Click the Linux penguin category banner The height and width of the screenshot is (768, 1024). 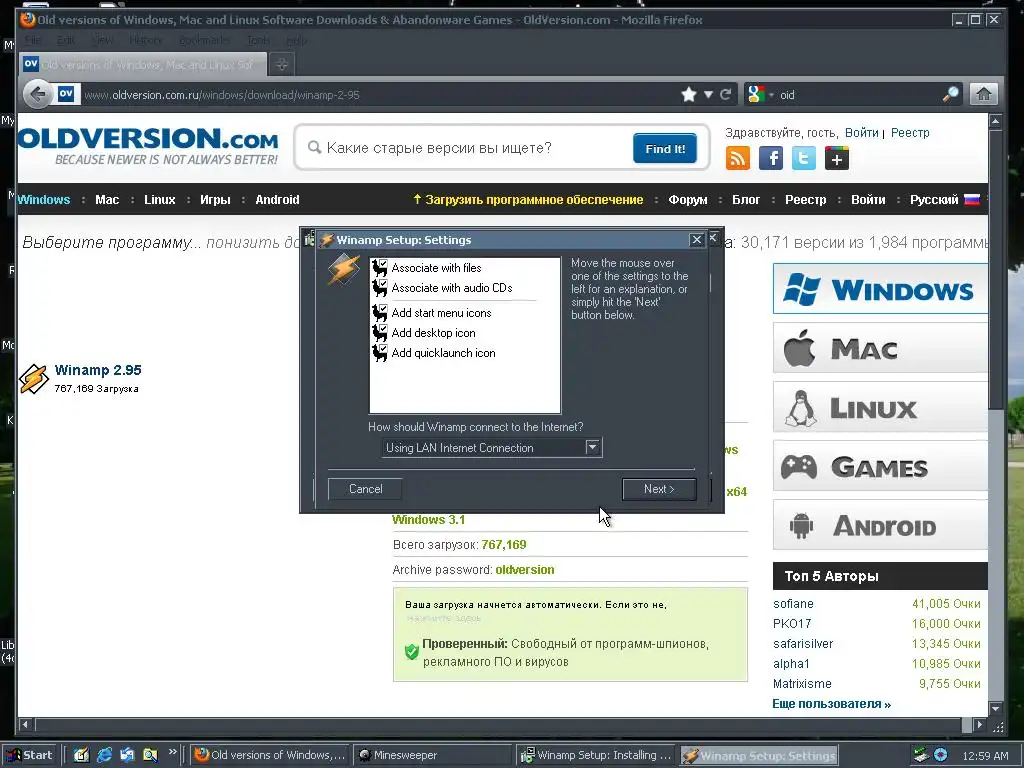tap(880, 408)
